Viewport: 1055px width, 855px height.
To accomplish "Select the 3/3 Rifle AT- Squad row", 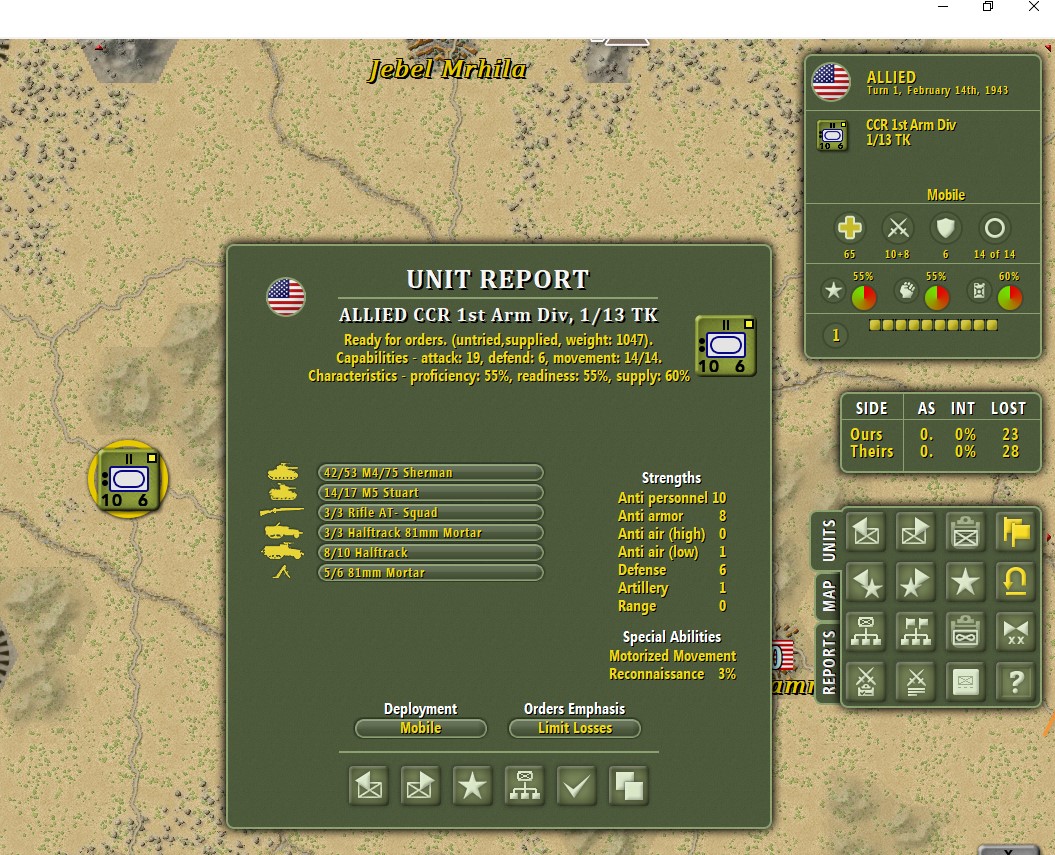I will point(431,513).
